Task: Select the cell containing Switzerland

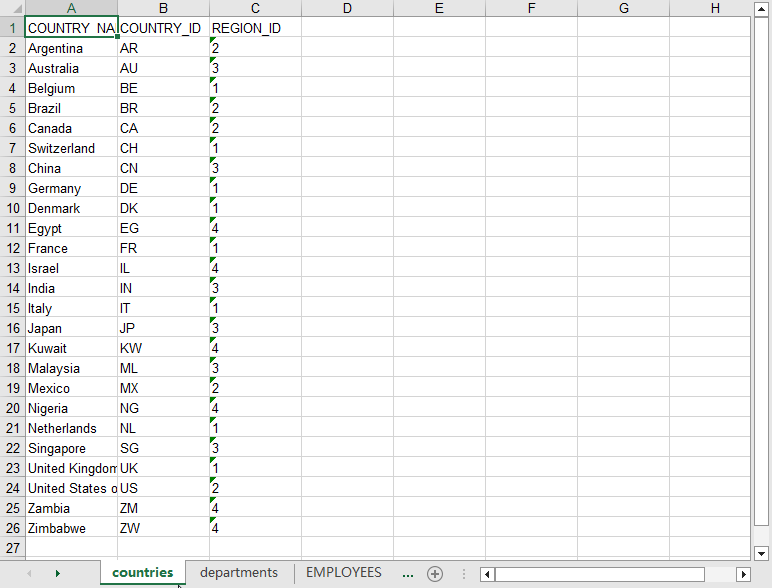Action: click(70, 148)
